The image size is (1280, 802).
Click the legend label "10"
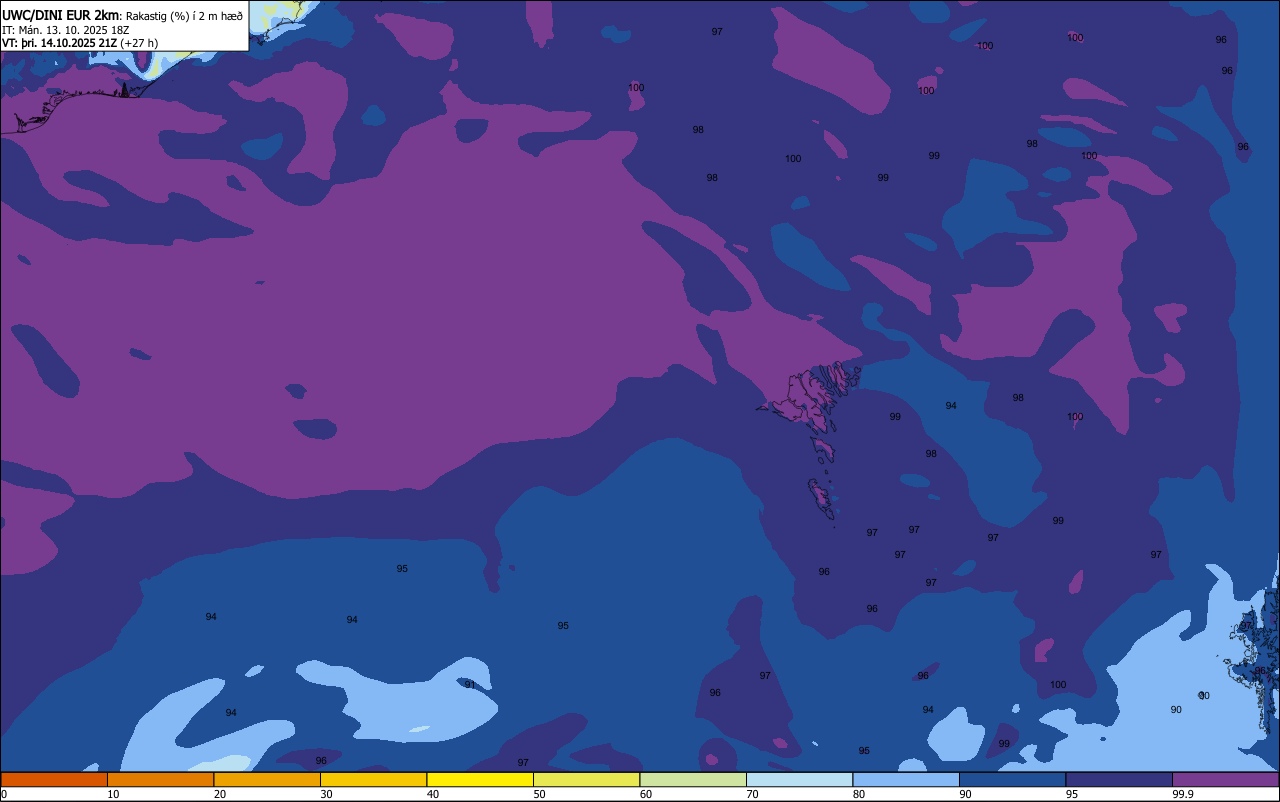[x=113, y=794]
